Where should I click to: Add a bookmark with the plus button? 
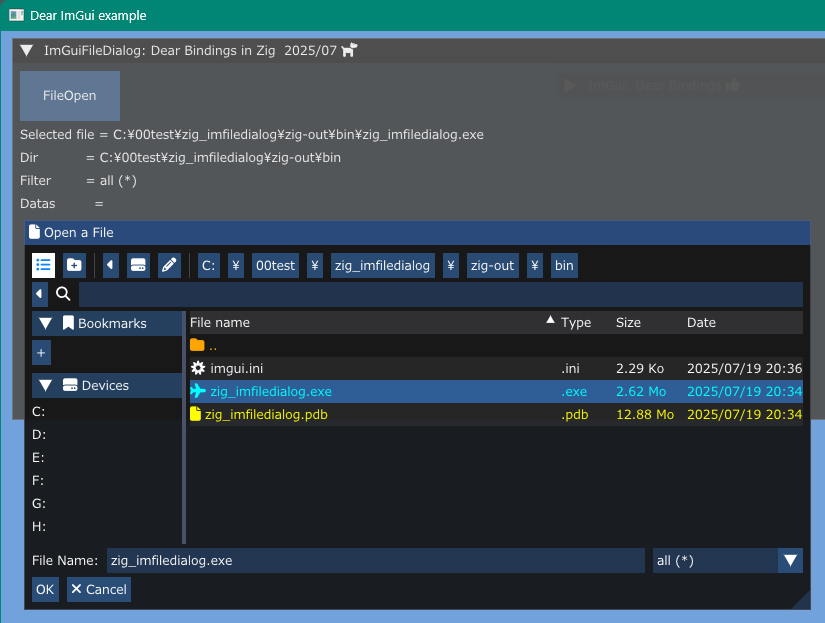pyautogui.click(x=42, y=353)
